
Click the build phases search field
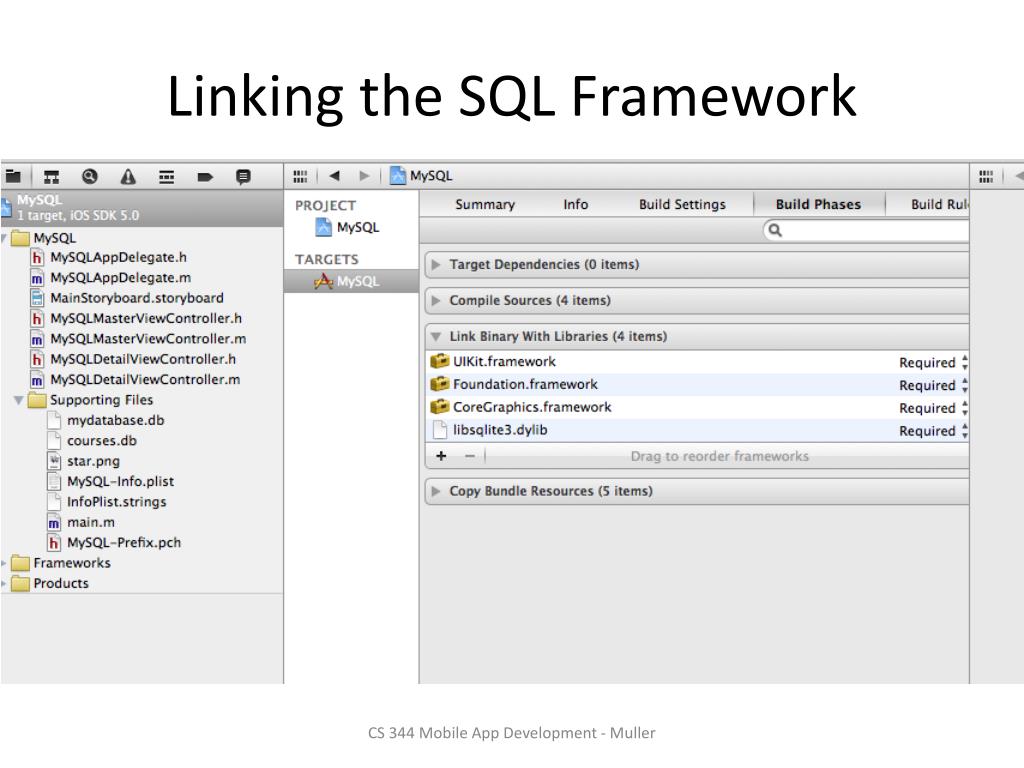[x=866, y=230]
